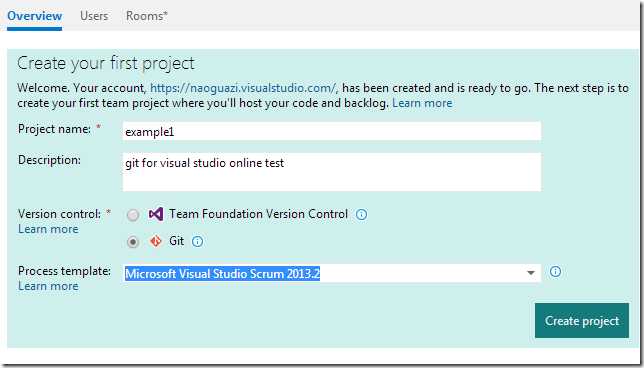Open info icon for Team Foundation Version Control

pos(361,214)
